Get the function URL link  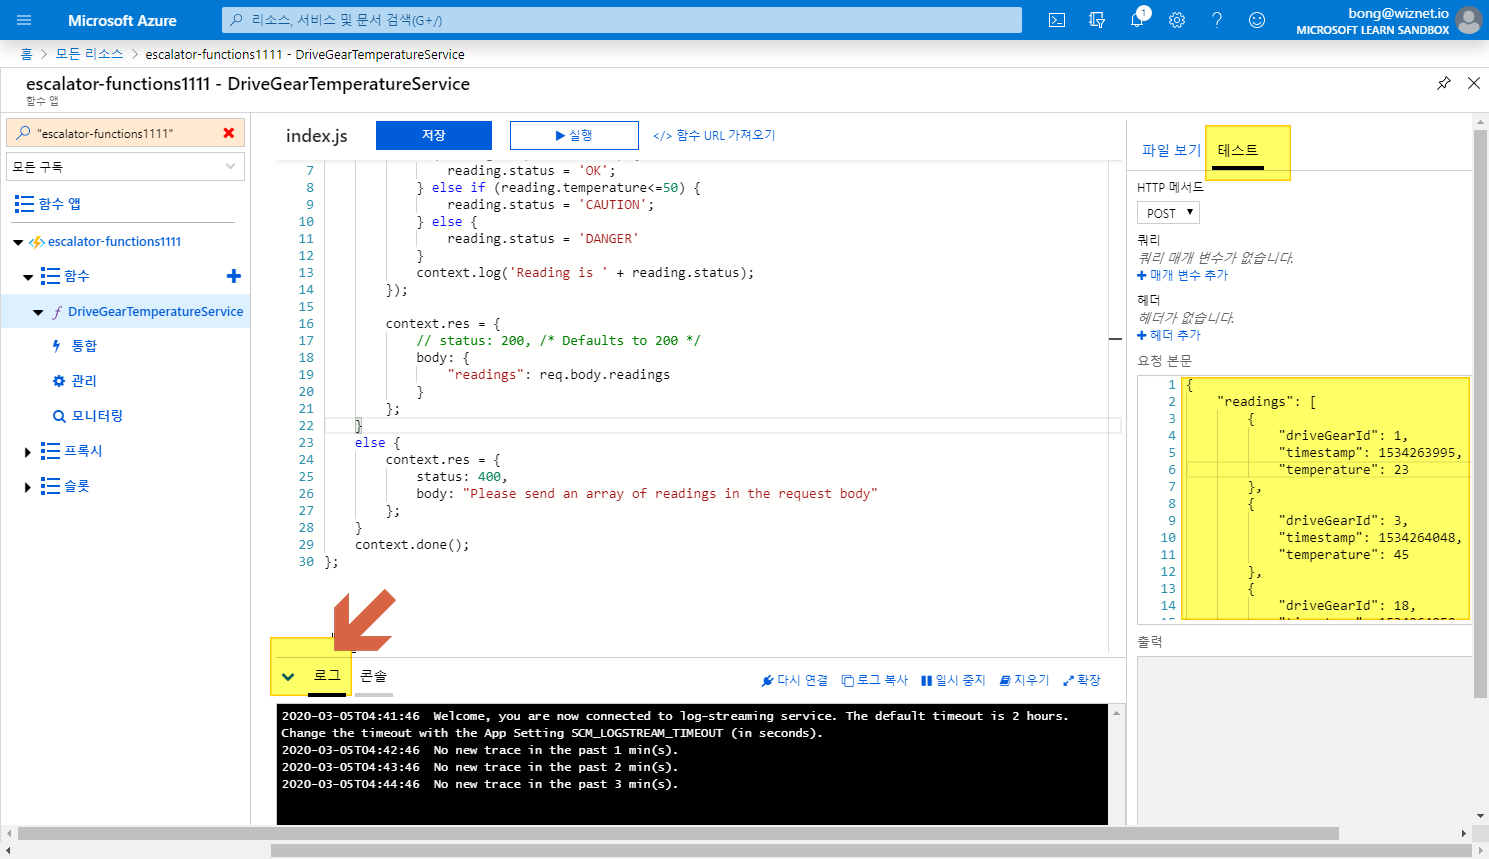[714, 135]
